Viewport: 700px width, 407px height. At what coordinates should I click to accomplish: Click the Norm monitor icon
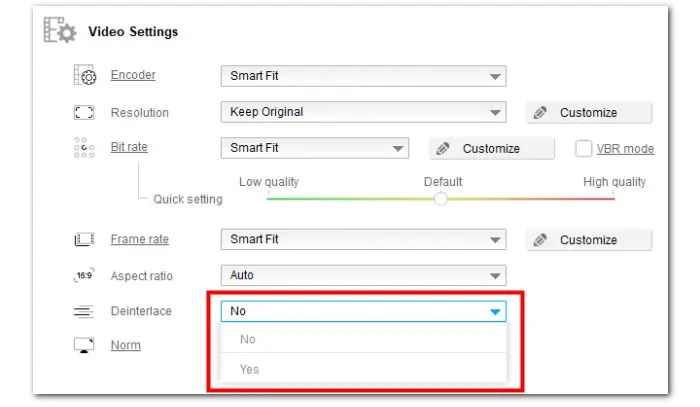tap(84, 346)
